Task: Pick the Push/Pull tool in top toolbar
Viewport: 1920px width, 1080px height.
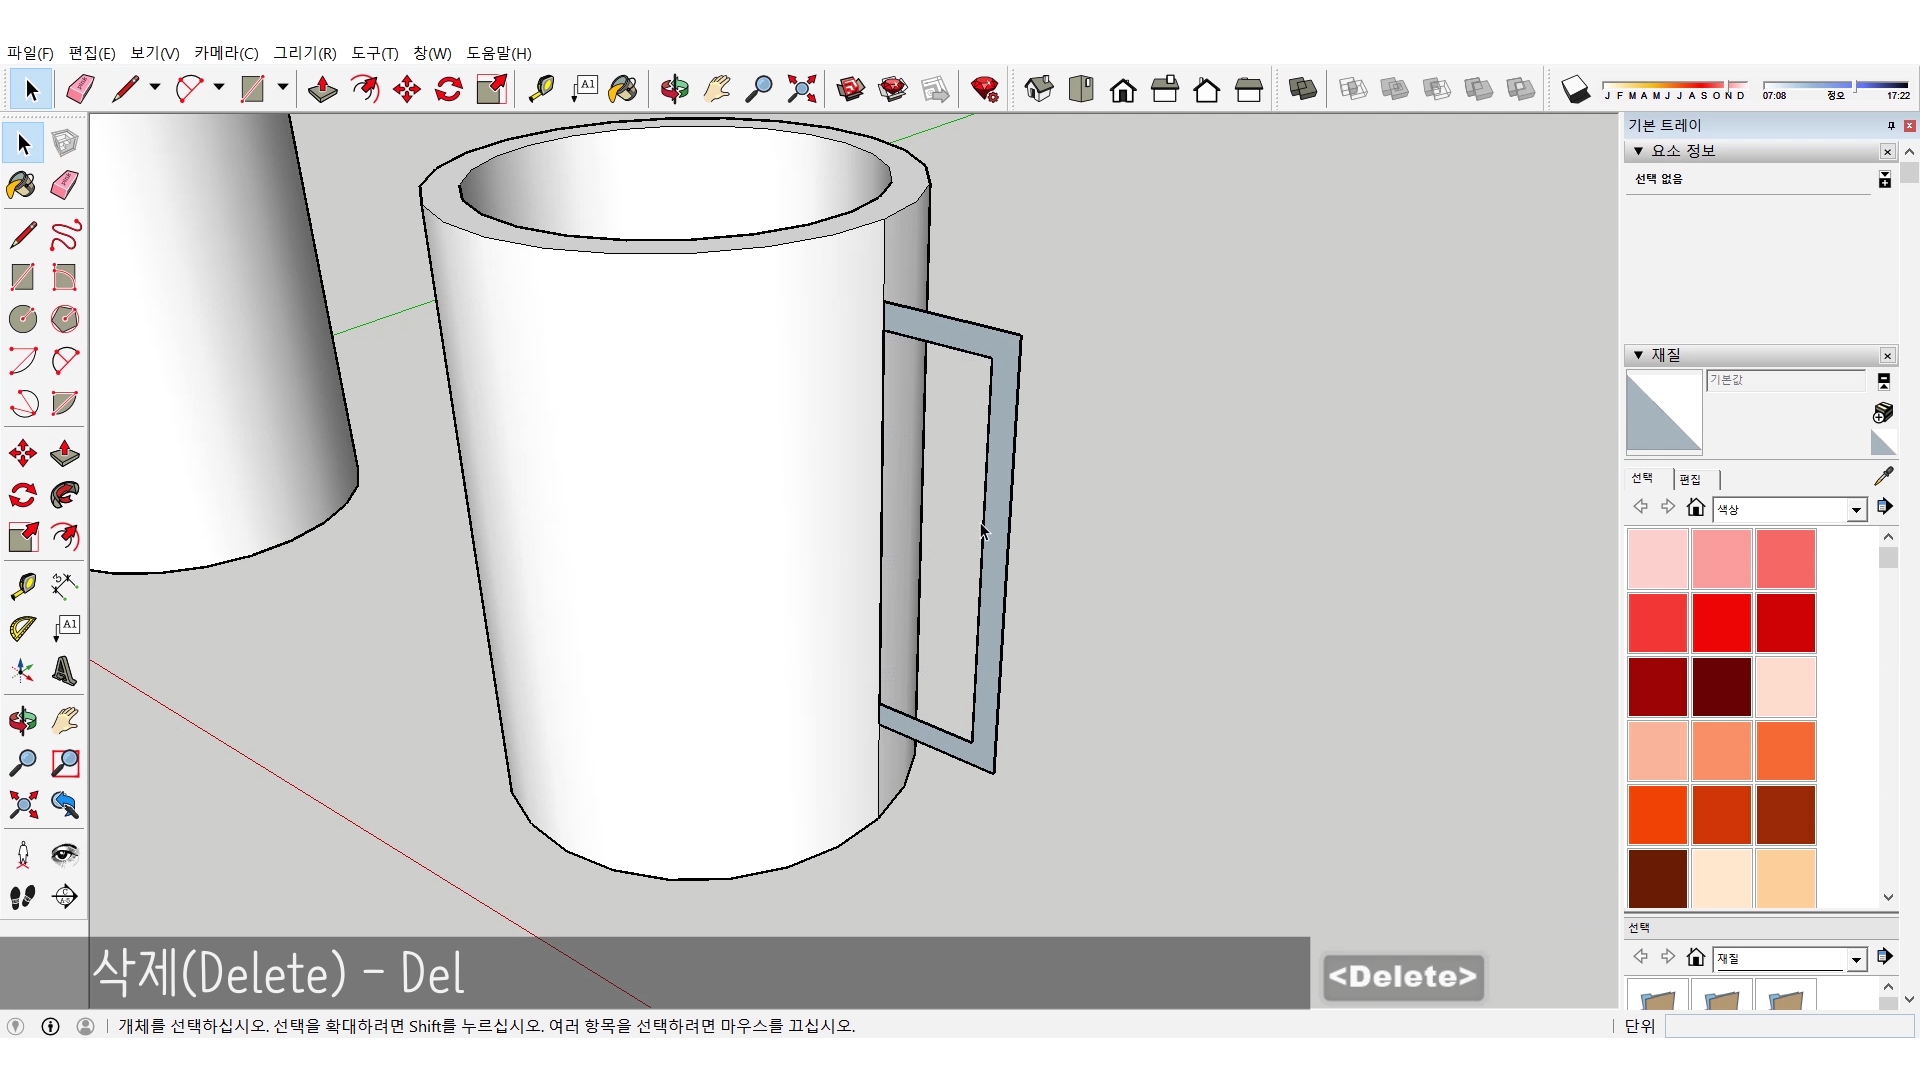Action: click(322, 89)
